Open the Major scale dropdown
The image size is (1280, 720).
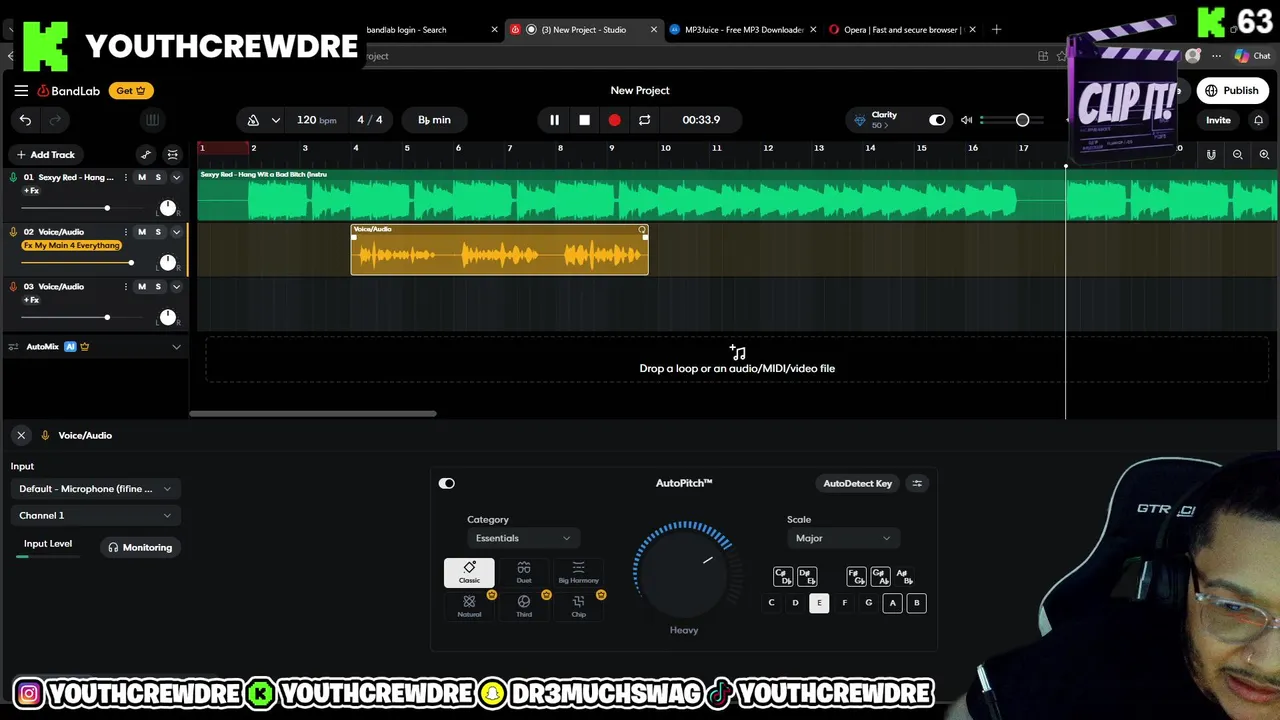coord(843,539)
